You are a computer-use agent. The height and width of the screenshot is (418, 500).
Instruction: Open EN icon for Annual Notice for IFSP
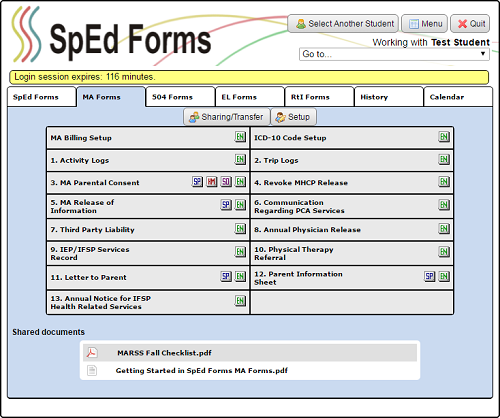pyautogui.click(x=240, y=301)
